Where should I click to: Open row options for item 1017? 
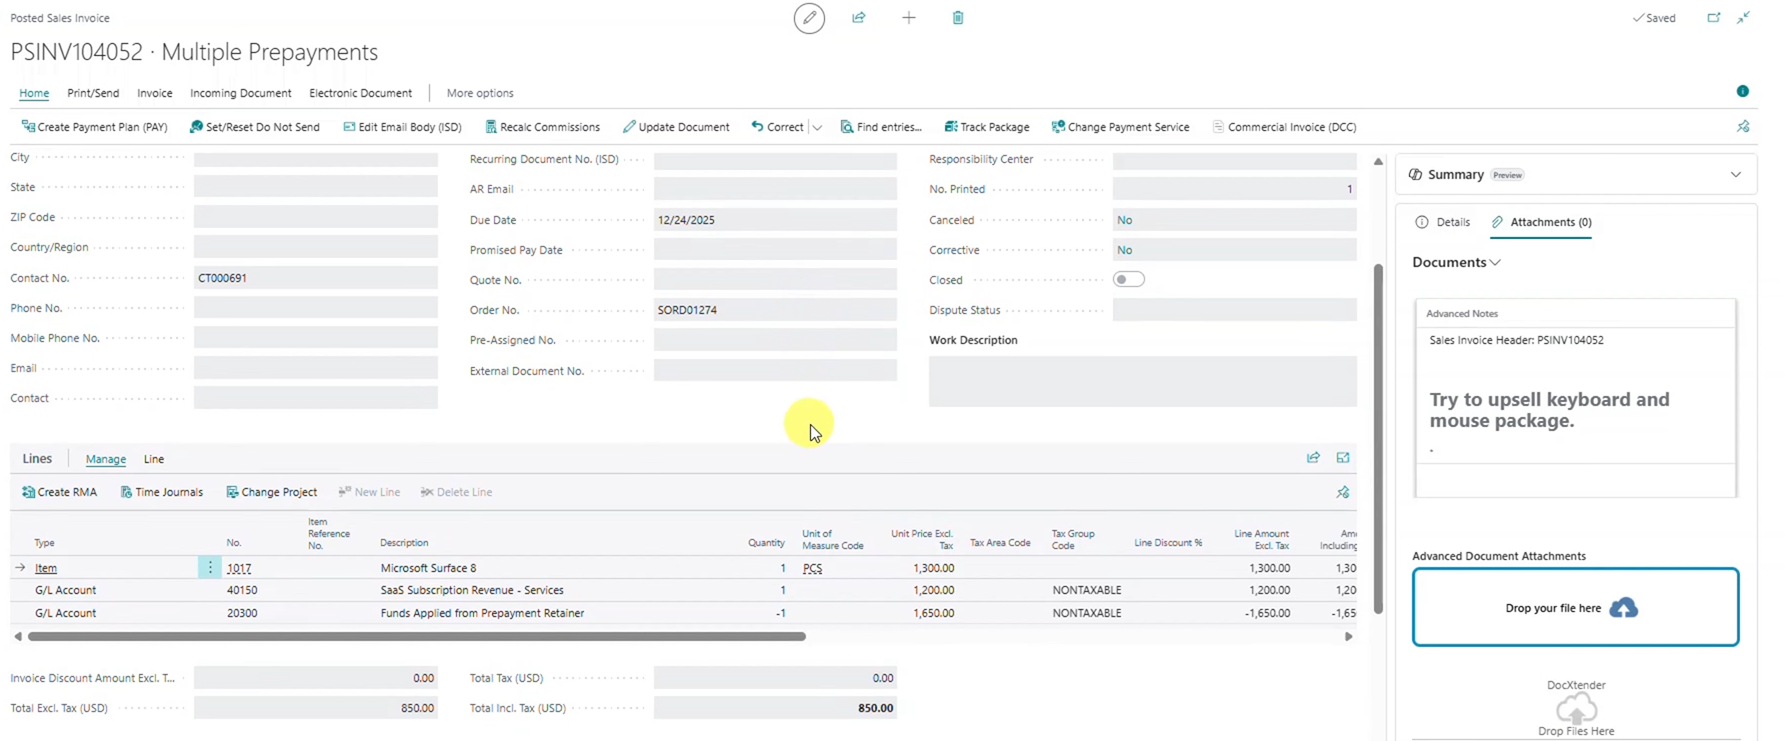[210, 568]
